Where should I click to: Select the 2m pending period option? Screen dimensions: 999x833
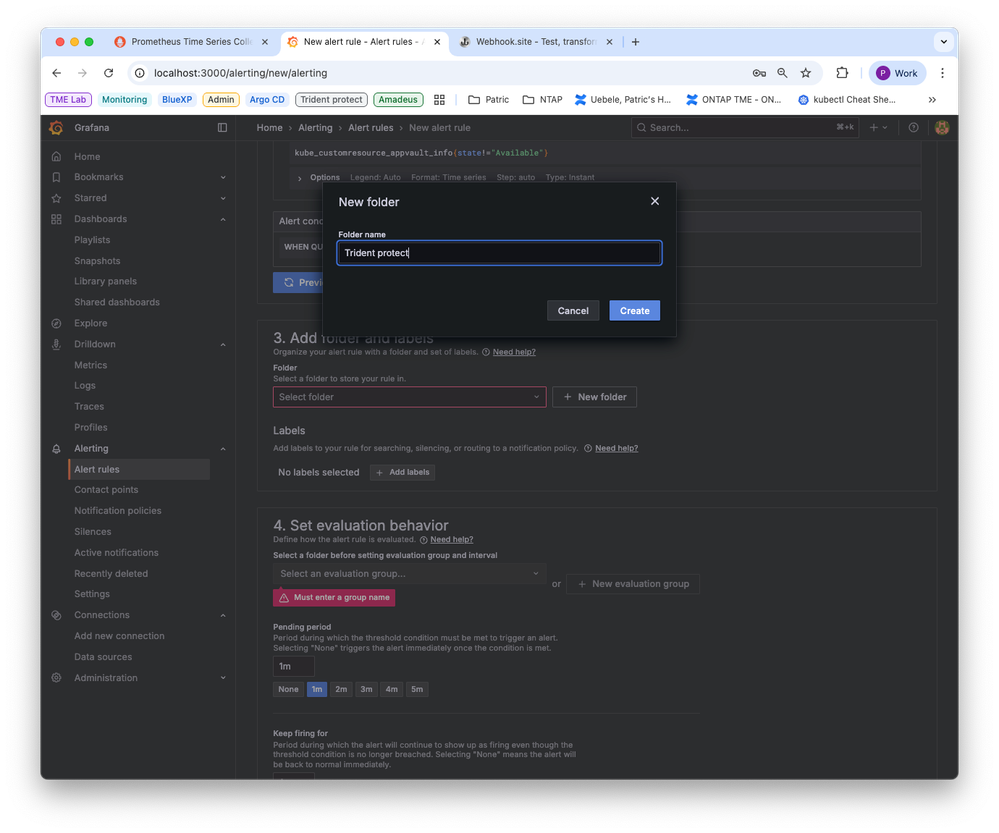(x=341, y=689)
